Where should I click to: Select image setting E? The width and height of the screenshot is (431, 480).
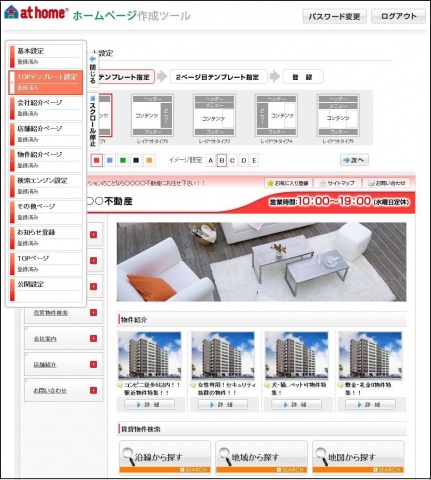[254, 161]
